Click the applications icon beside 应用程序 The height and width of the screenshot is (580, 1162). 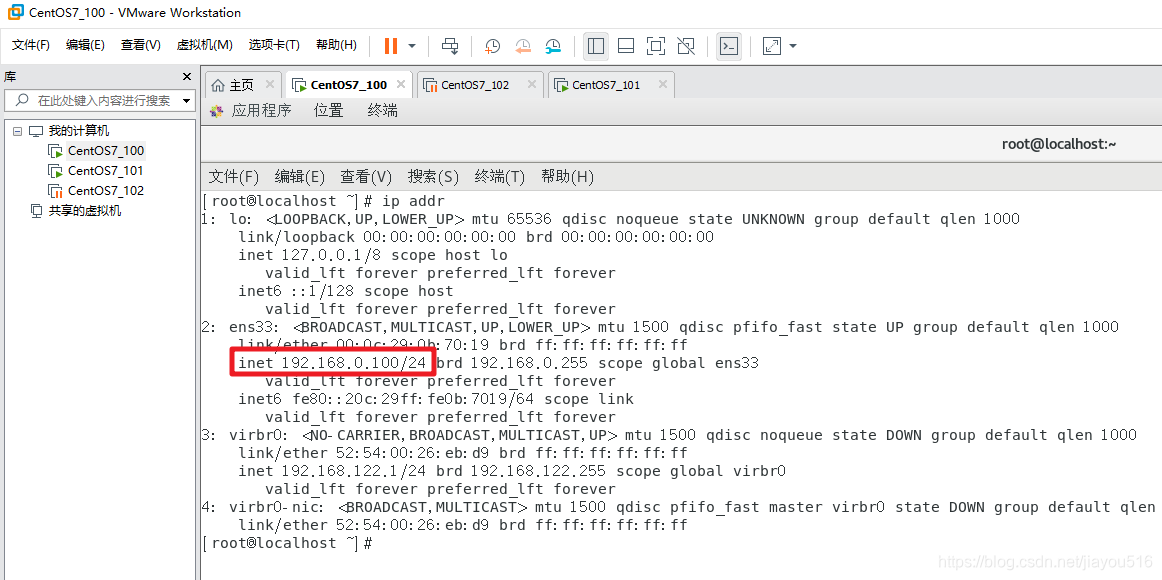pos(216,111)
